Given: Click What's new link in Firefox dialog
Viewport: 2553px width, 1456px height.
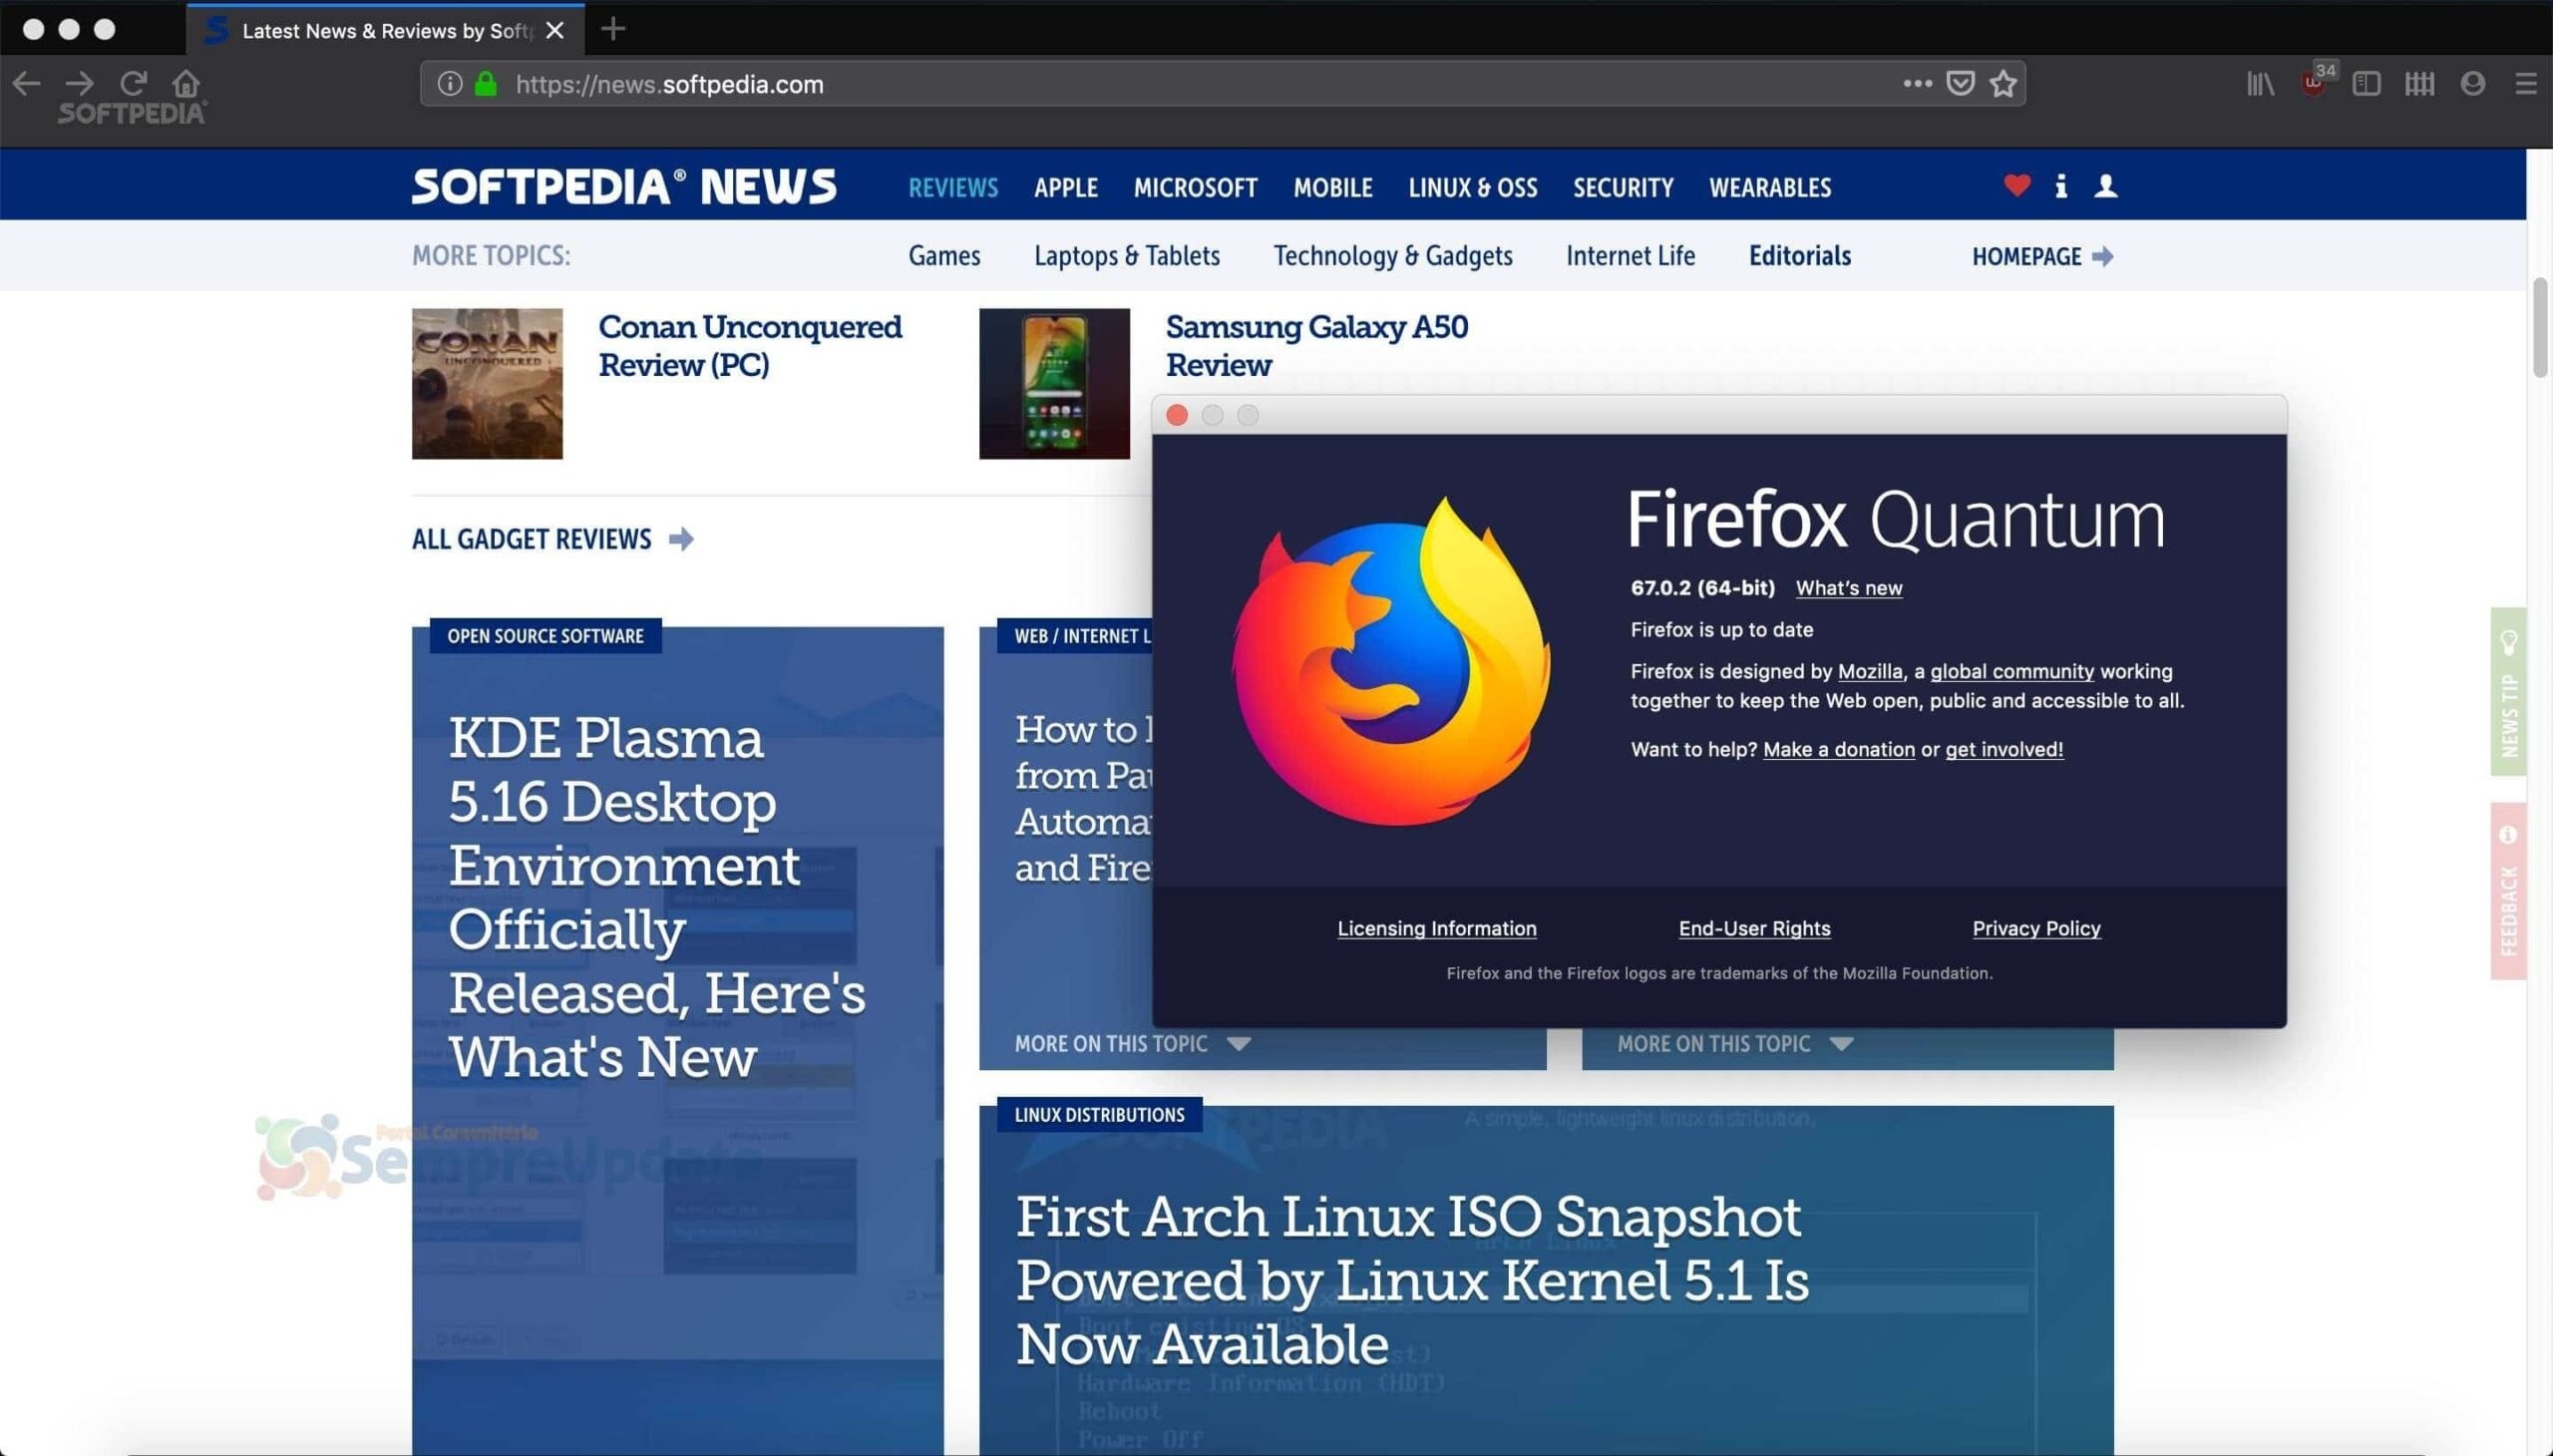Looking at the screenshot, I should point(1846,586).
